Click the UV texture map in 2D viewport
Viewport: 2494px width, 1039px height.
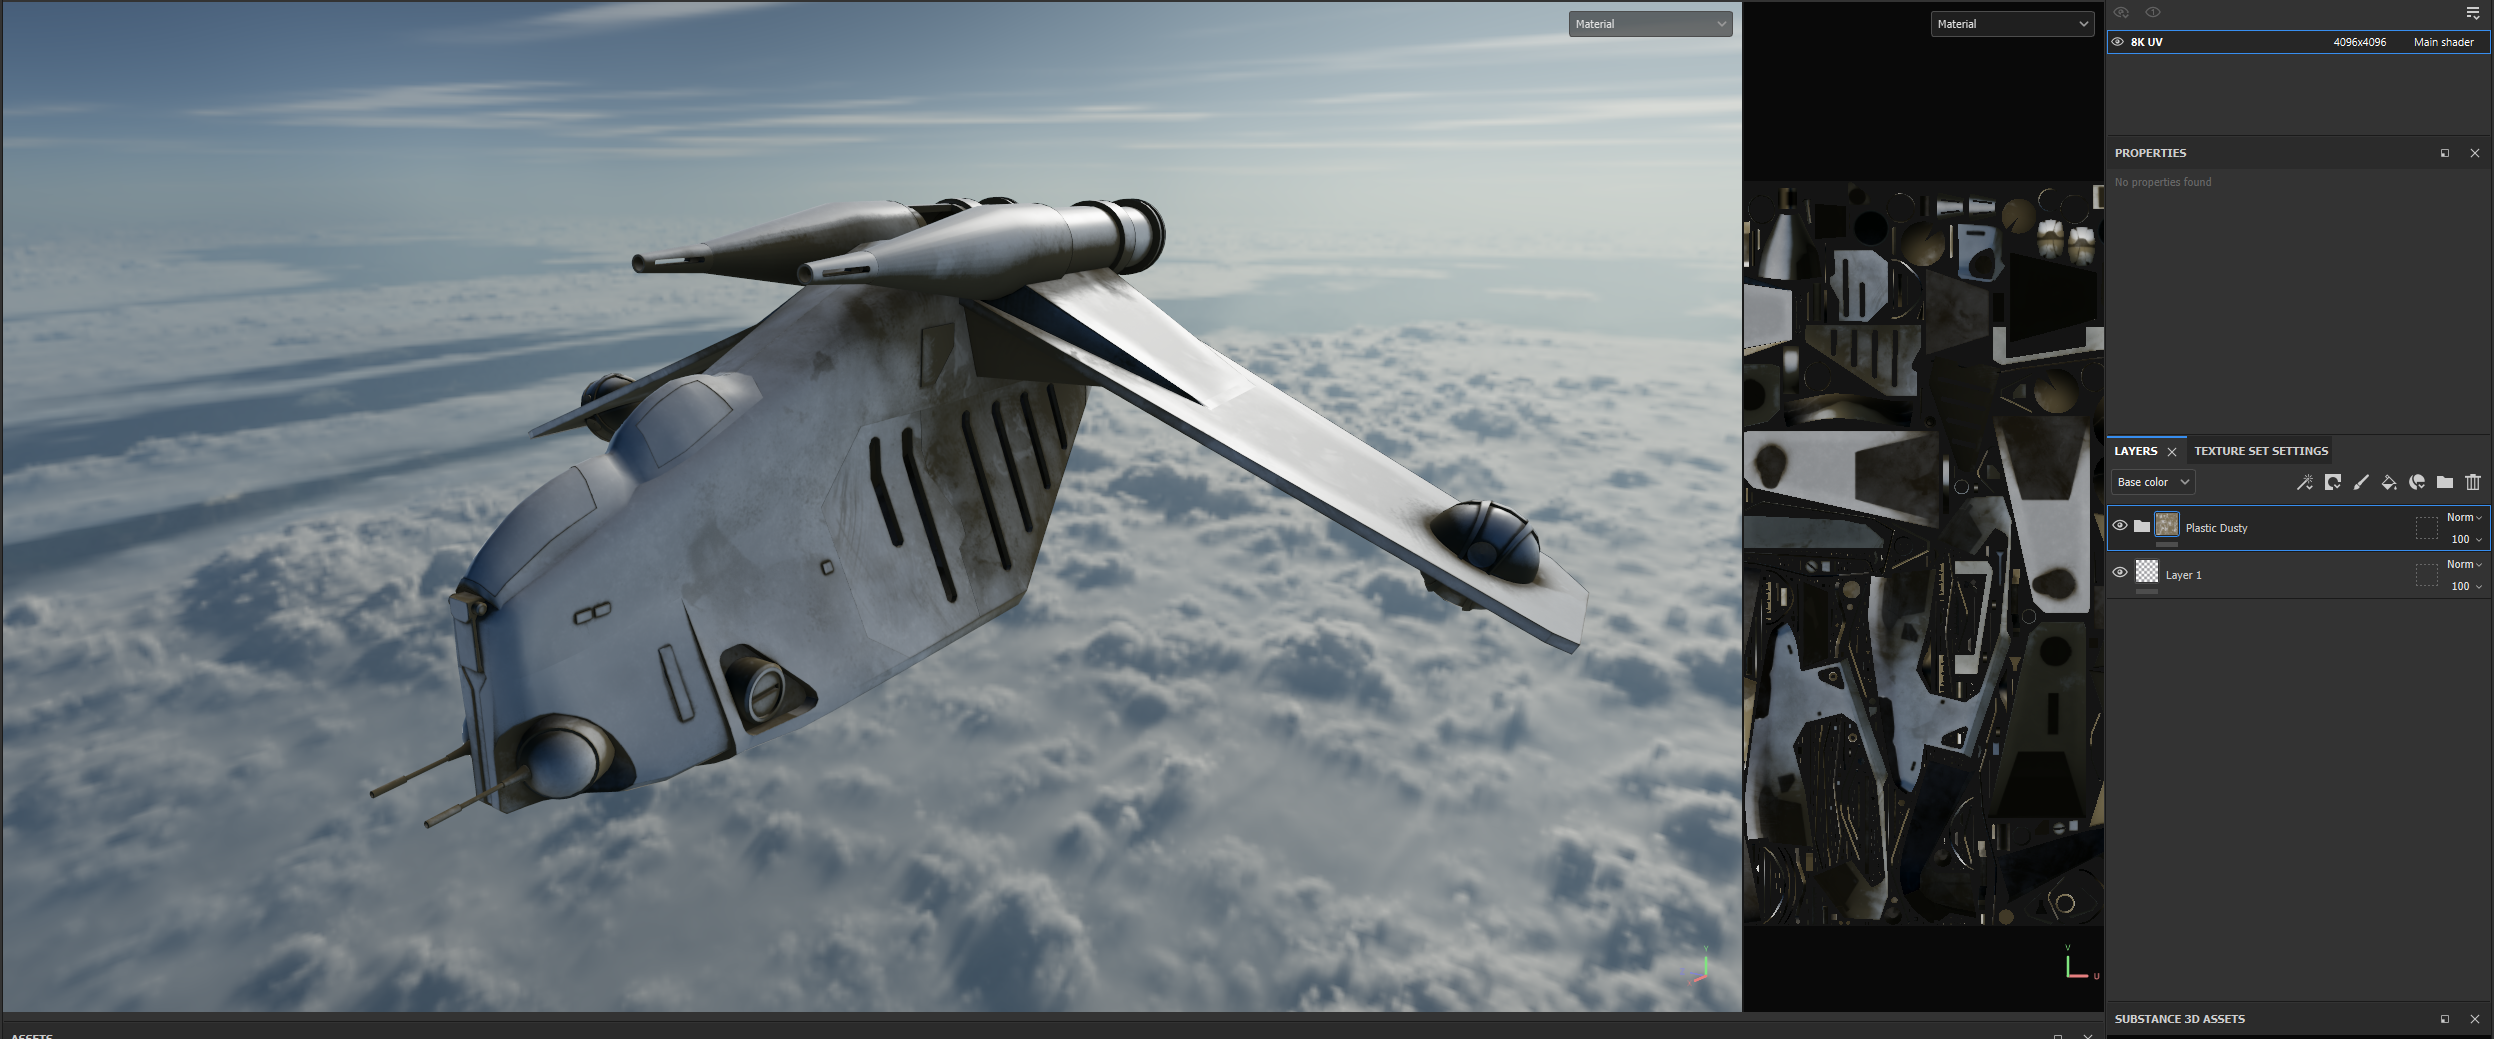(1923, 553)
